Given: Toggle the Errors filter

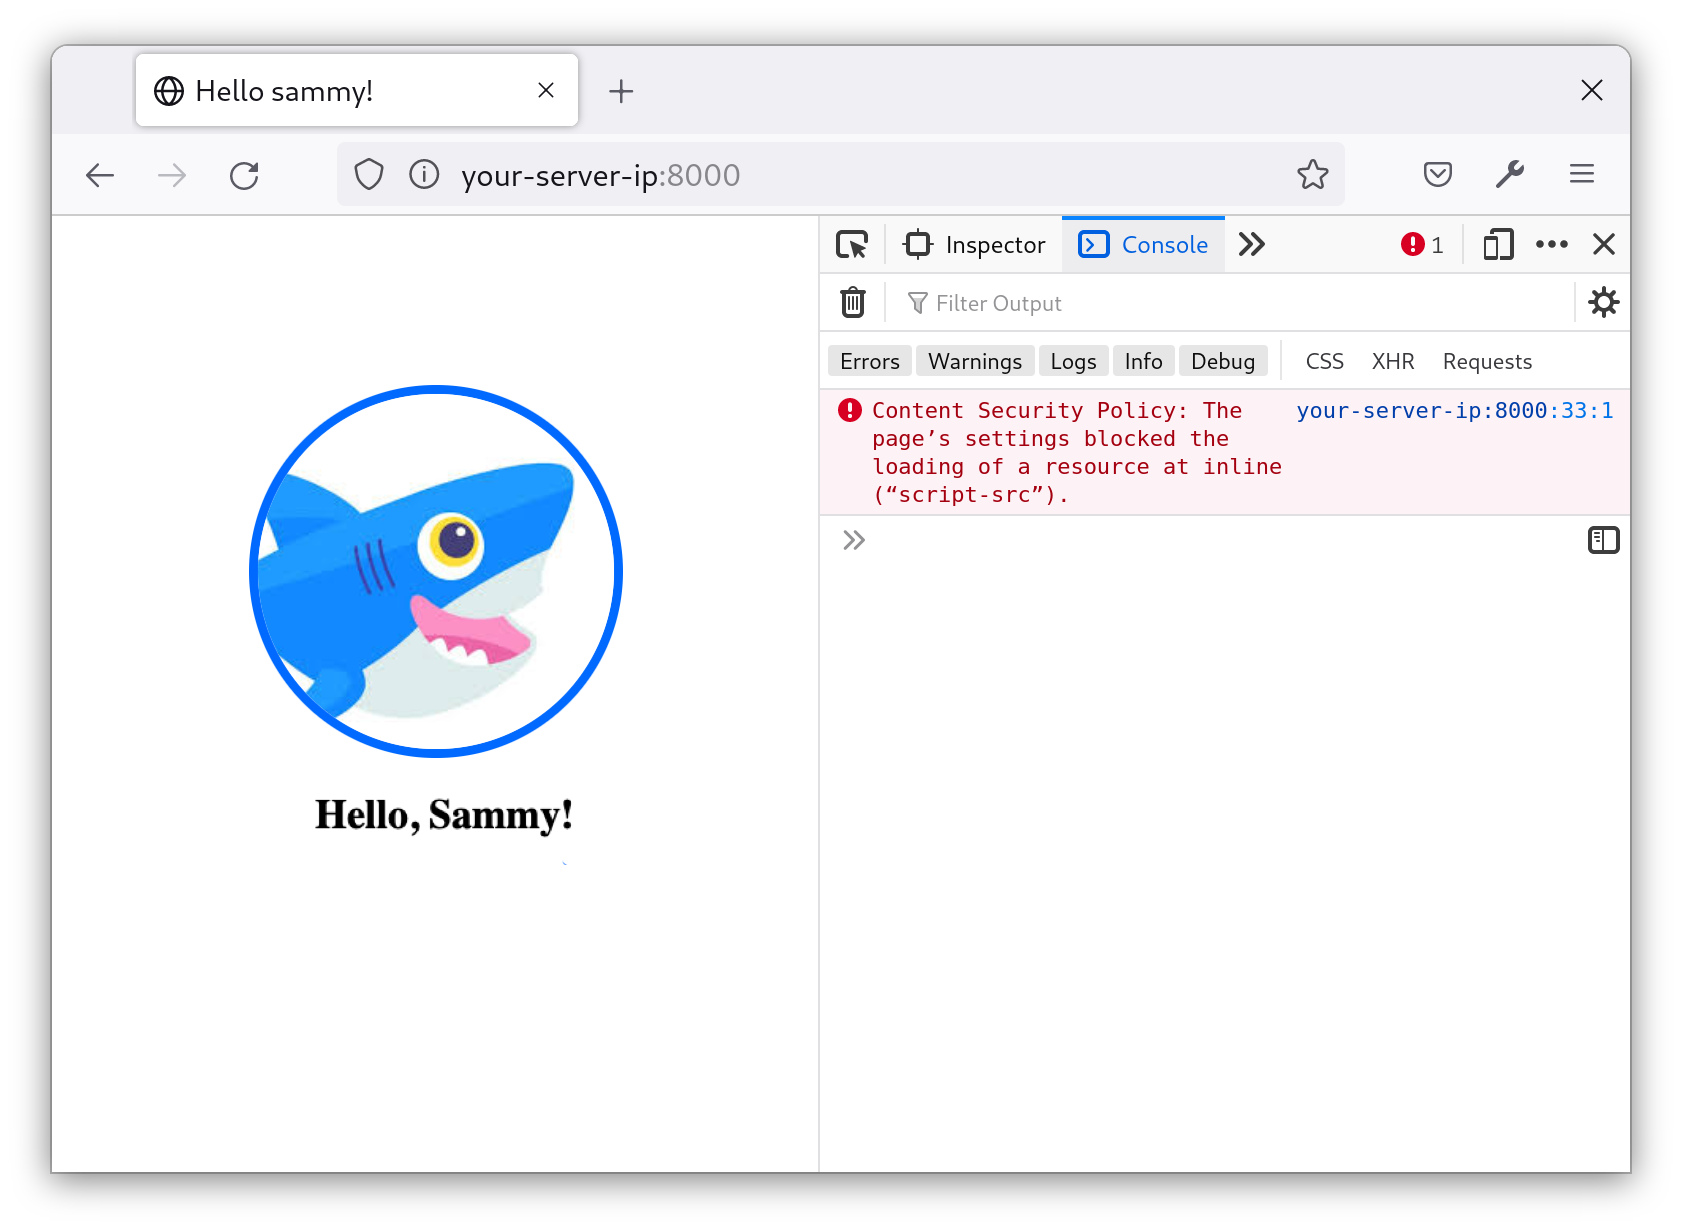Looking at the screenshot, I should 870,361.
